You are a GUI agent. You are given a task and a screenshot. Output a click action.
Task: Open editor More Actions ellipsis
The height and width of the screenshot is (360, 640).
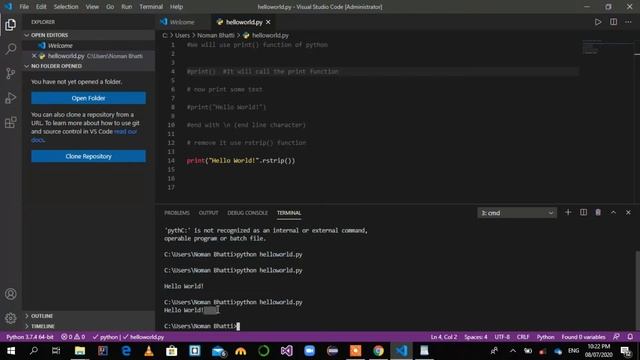pyautogui.click(x=628, y=22)
